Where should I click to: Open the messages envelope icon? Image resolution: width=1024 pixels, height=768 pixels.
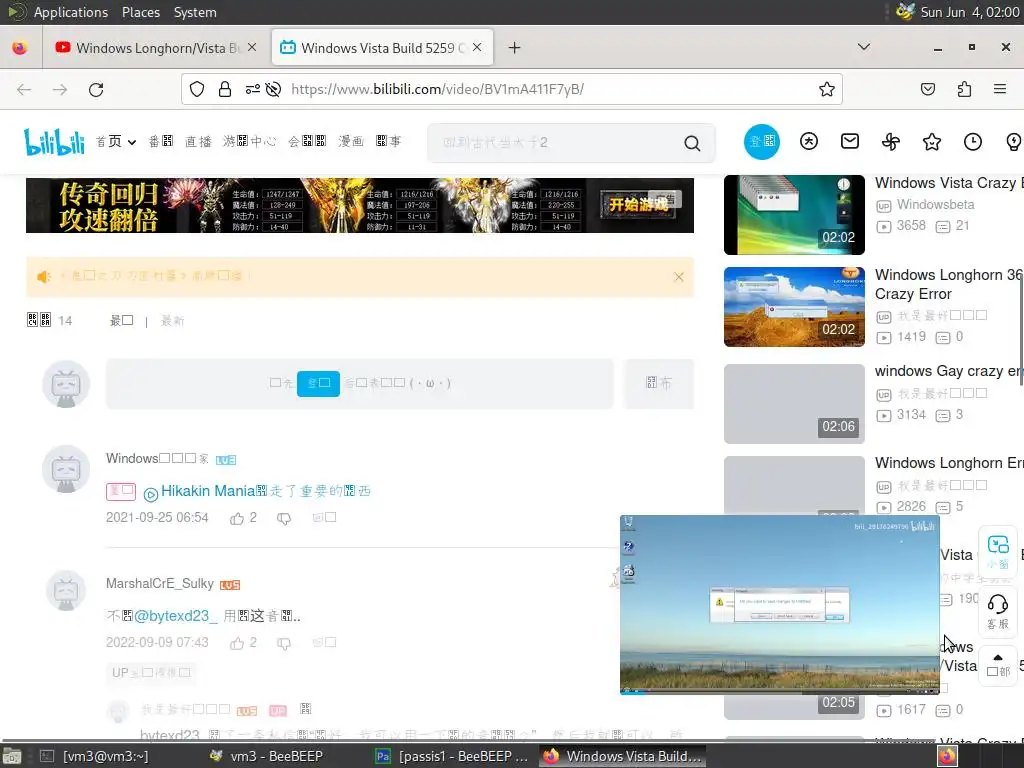[x=850, y=141]
